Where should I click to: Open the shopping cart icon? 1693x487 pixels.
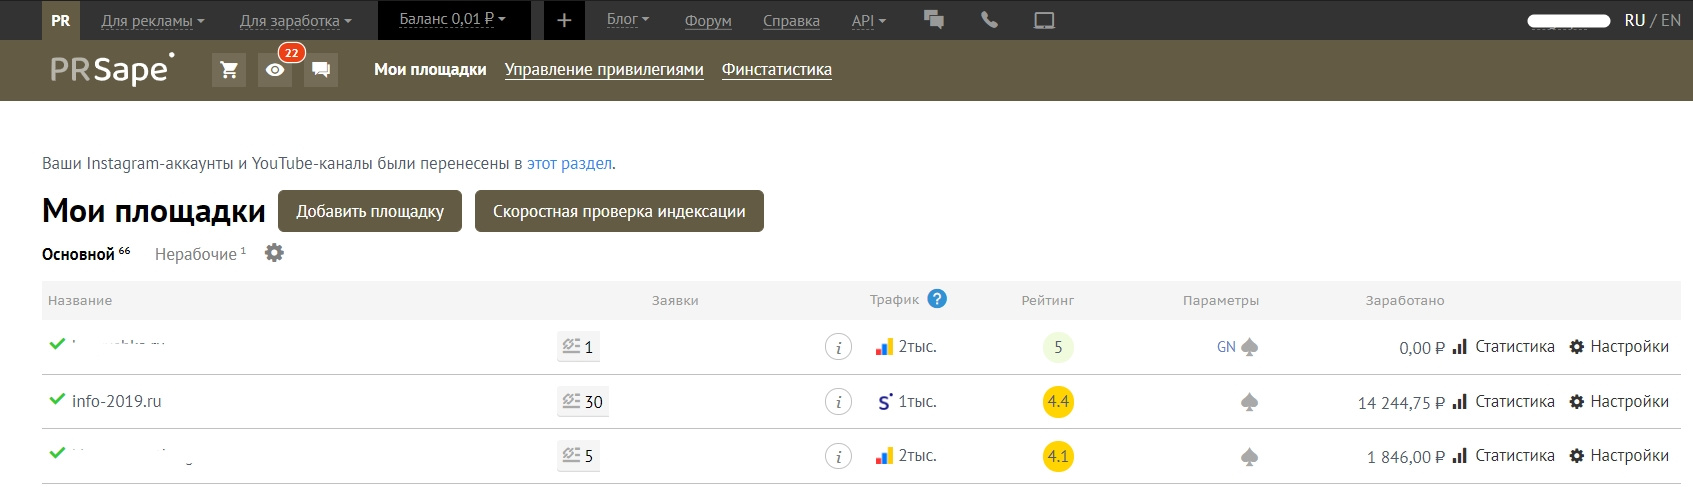[229, 70]
